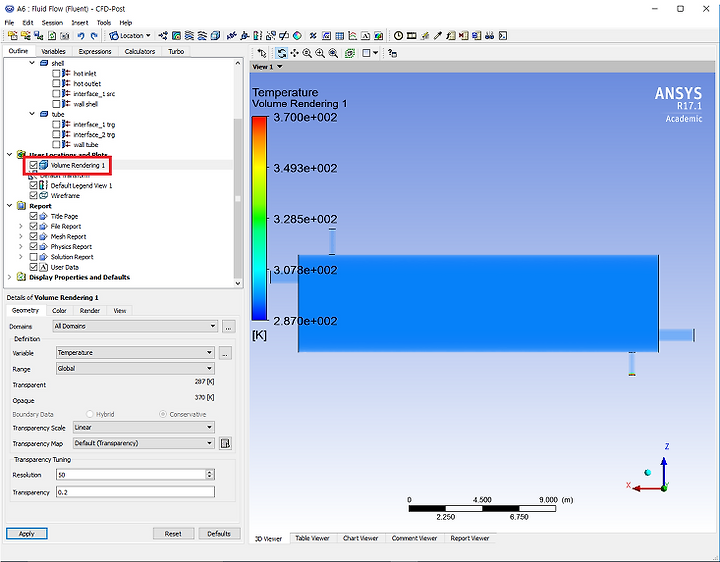The height and width of the screenshot is (562, 720).
Task: Click the Save State toolbar icon
Action: [39, 35]
